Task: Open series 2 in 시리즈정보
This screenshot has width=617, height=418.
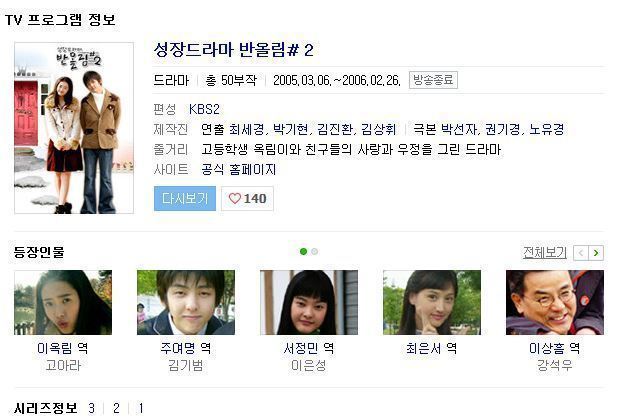Action: pos(116,408)
